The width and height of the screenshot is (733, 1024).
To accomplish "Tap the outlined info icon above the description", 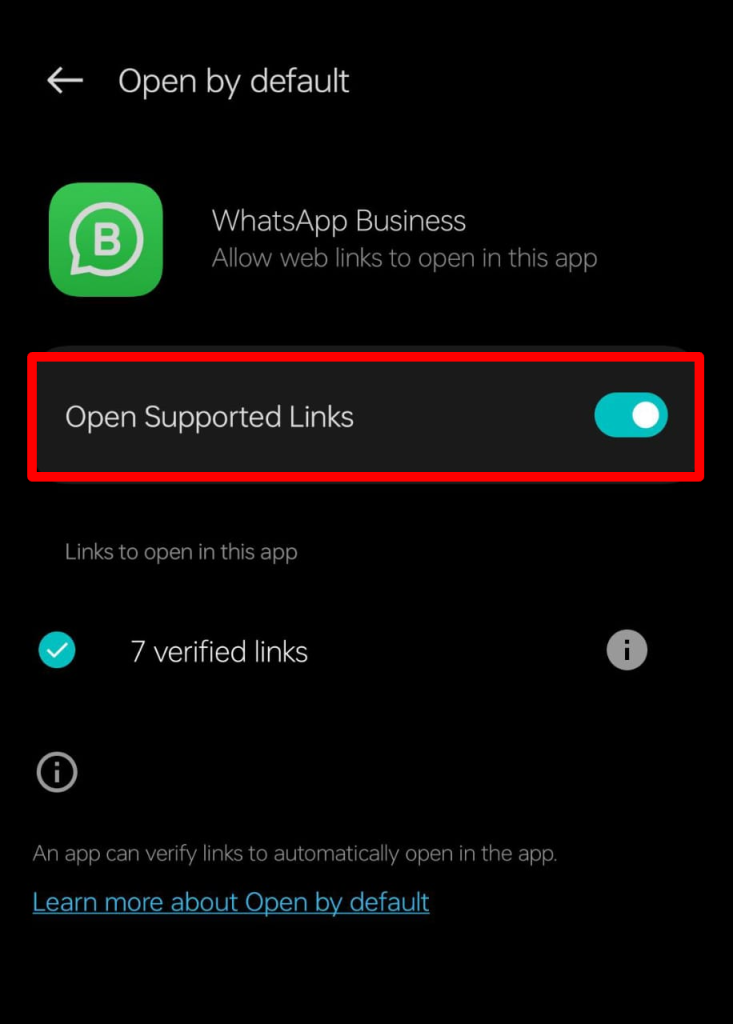I will point(57,772).
